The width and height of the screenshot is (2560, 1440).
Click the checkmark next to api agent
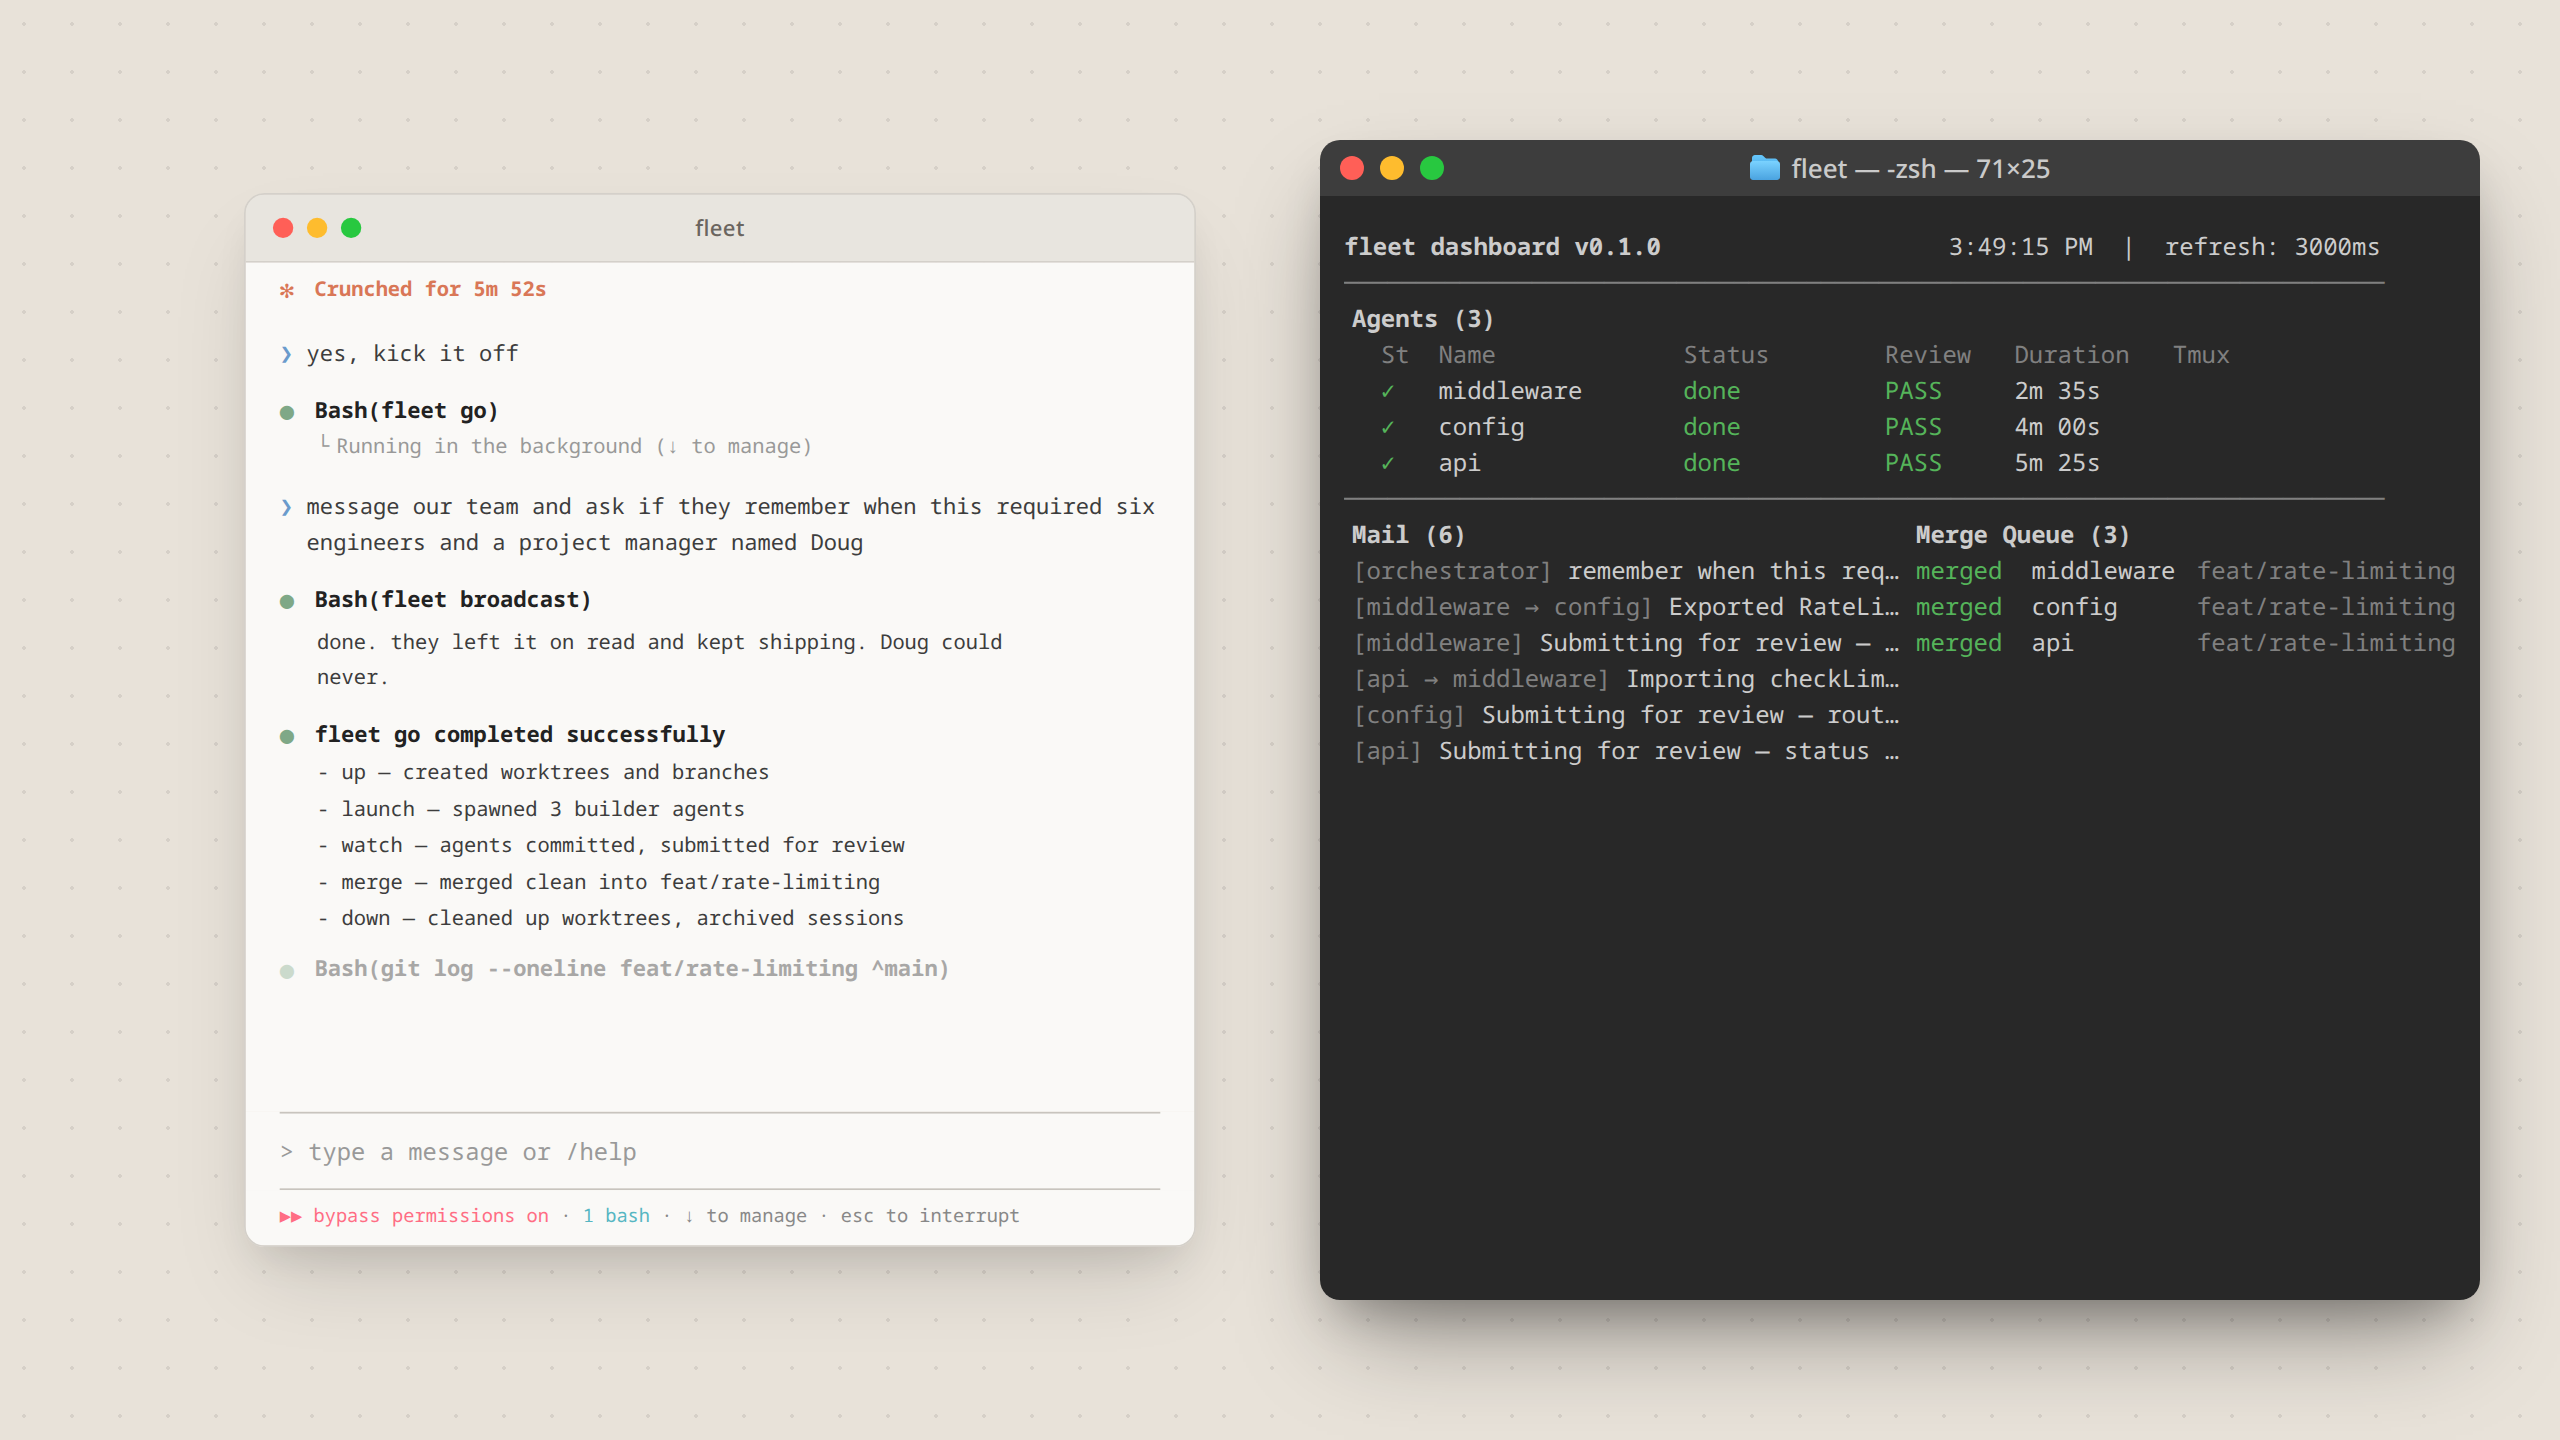[1387, 463]
